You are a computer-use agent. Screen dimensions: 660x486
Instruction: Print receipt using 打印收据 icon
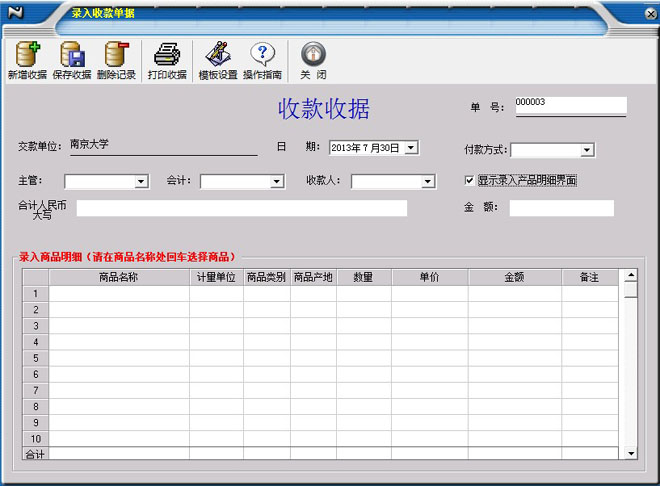pyautogui.click(x=167, y=55)
